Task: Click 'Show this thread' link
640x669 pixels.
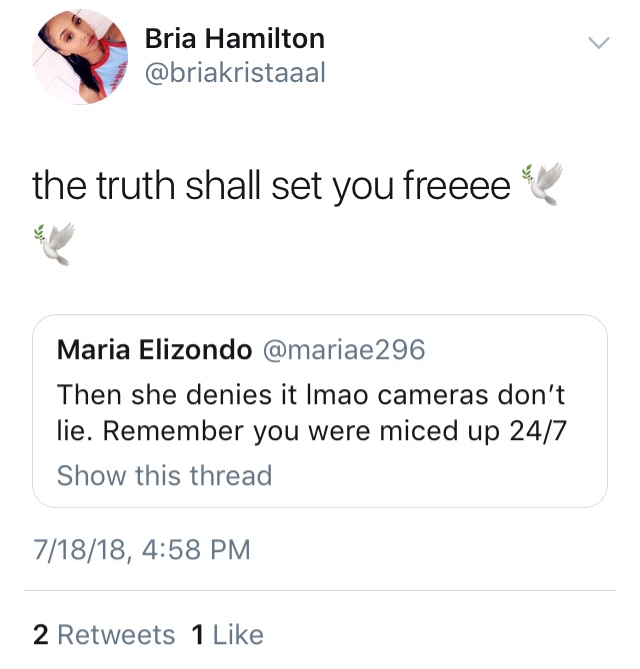Action: click(165, 475)
